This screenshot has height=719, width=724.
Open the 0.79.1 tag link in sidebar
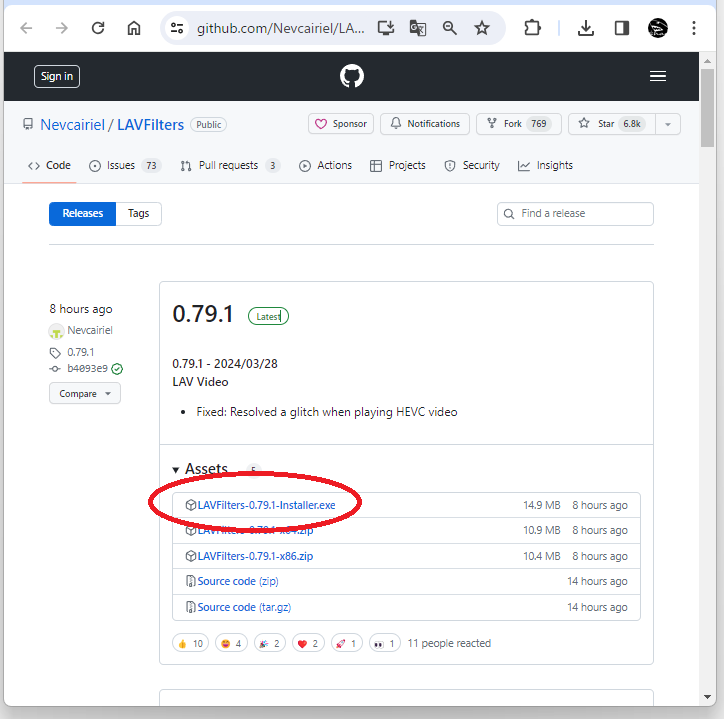coord(81,352)
